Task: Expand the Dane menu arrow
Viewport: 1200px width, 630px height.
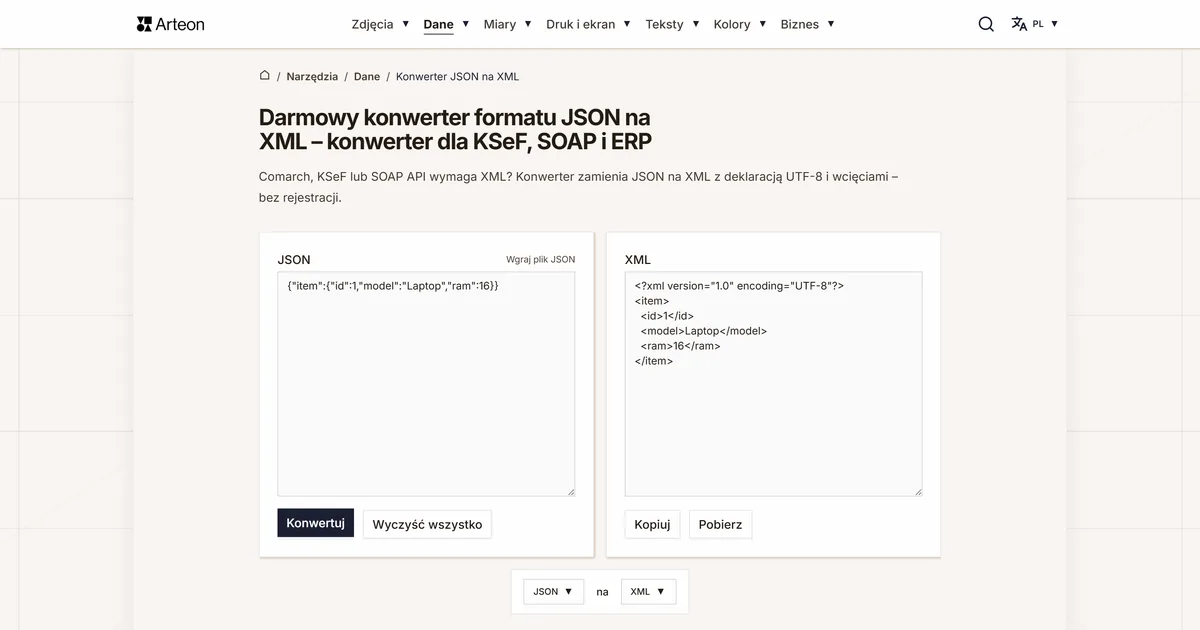Action: [466, 23]
